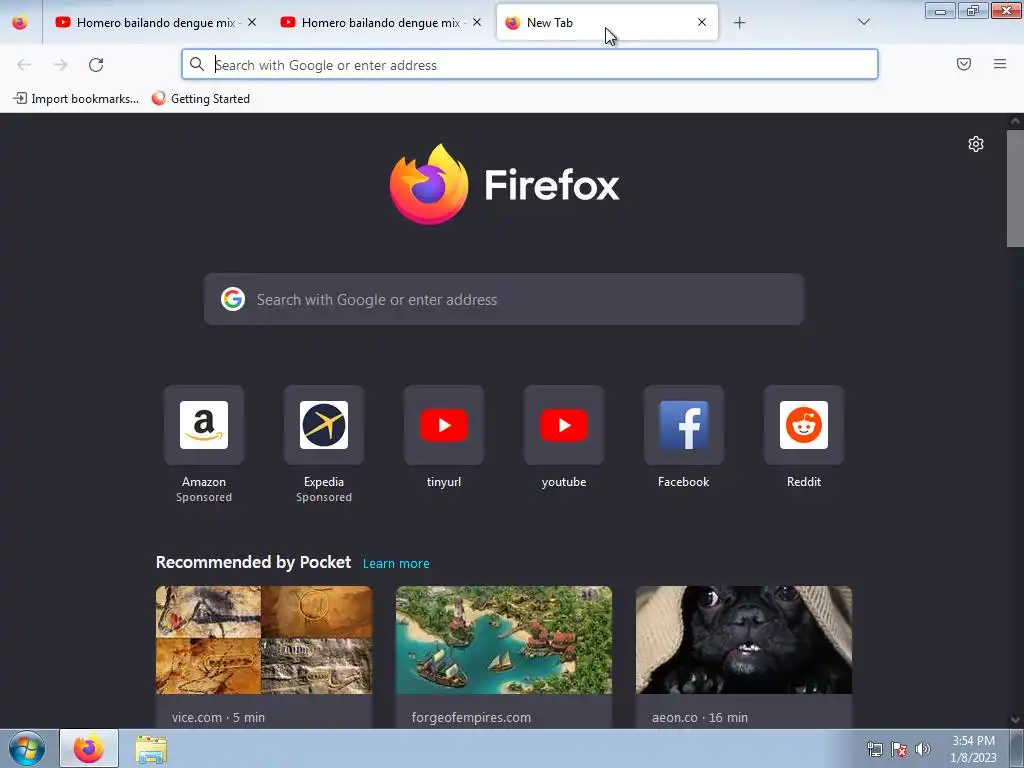Image resolution: width=1024 pixels, height=768 pixels.
Task: Click the forgeofempires.com source text
Action: 471,717
